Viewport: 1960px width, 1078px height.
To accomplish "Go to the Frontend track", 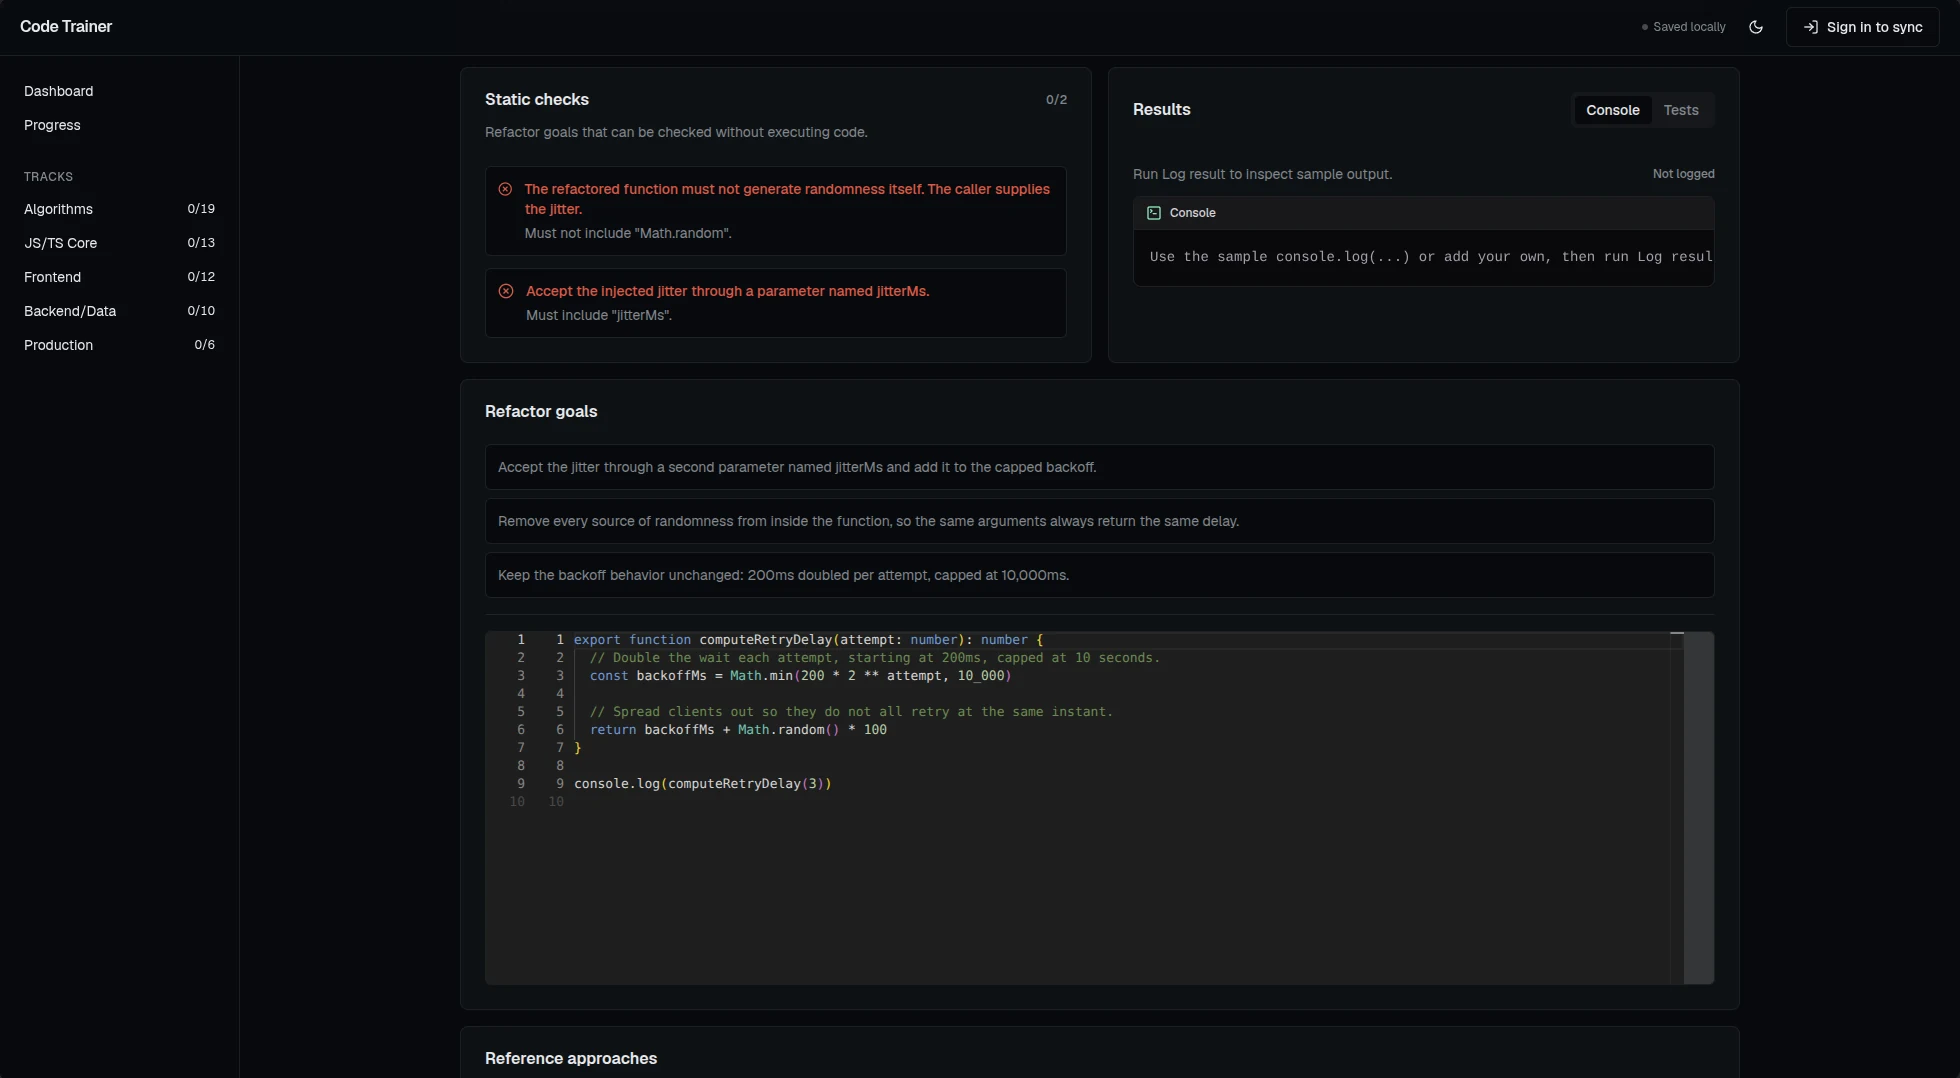I will [x=119, y=277].
